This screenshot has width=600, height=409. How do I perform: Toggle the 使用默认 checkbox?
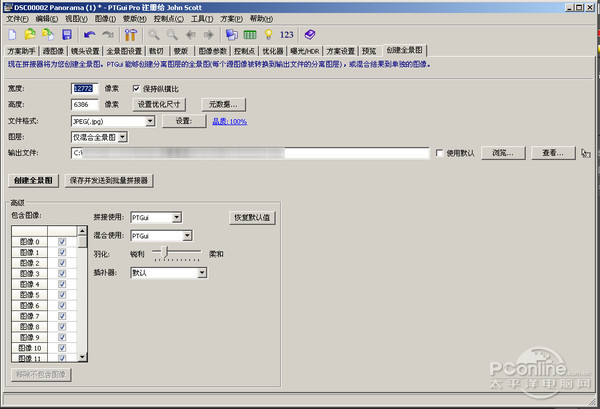440,153
